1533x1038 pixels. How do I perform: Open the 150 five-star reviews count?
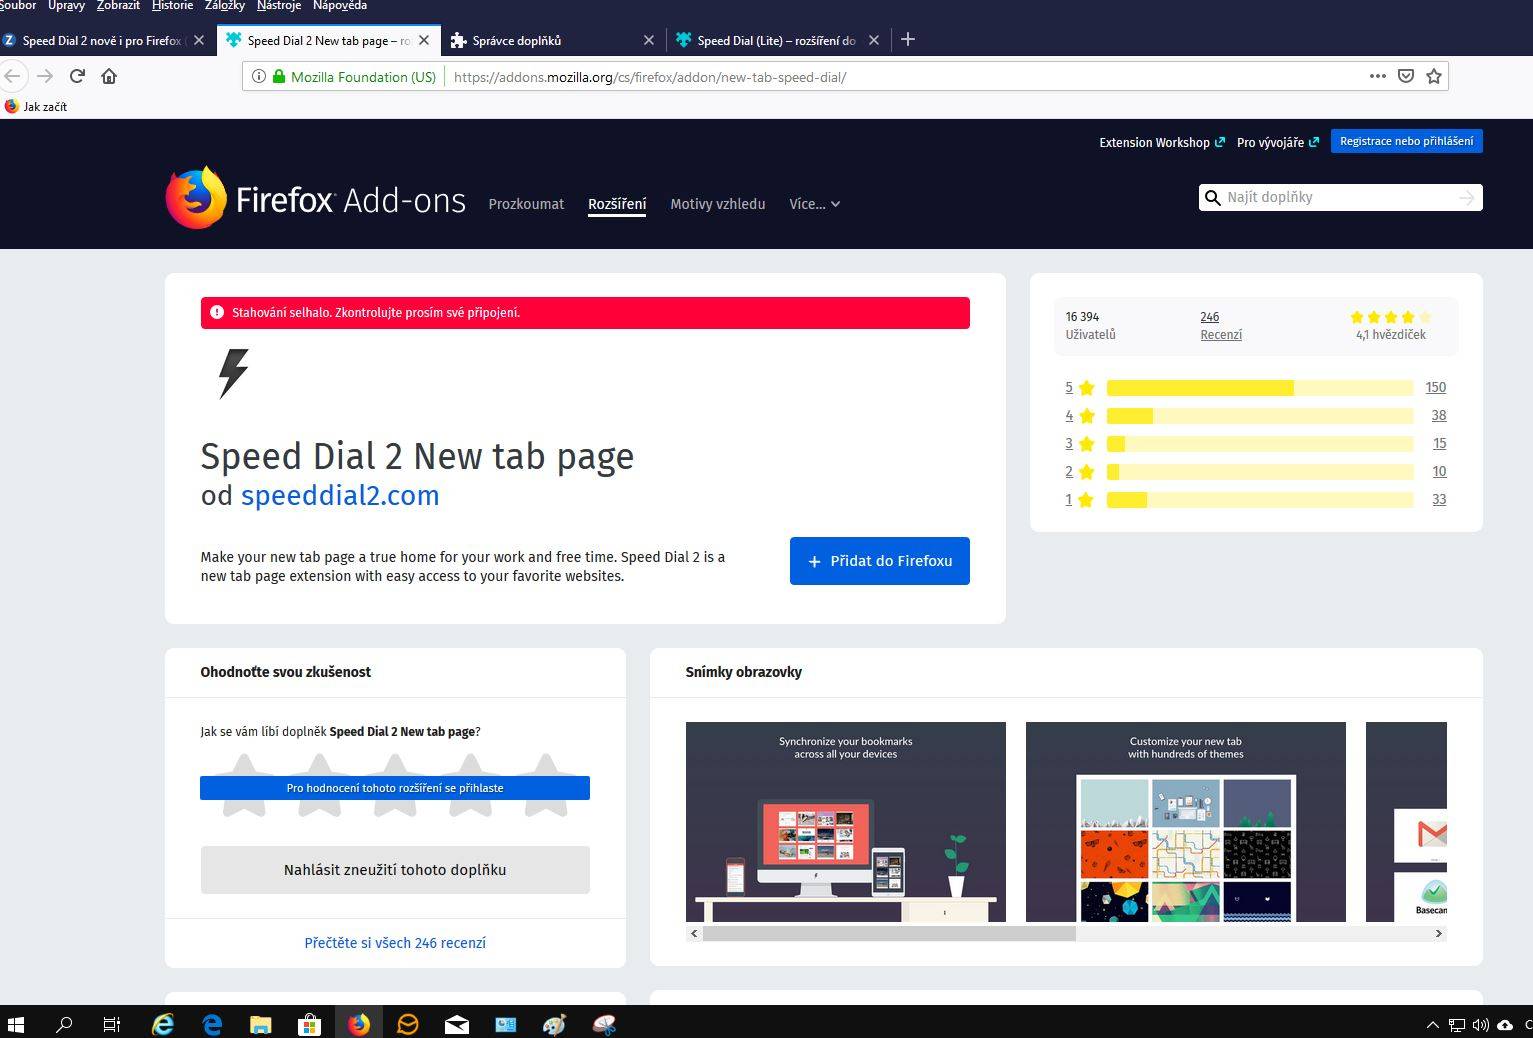coord(1436,388)
